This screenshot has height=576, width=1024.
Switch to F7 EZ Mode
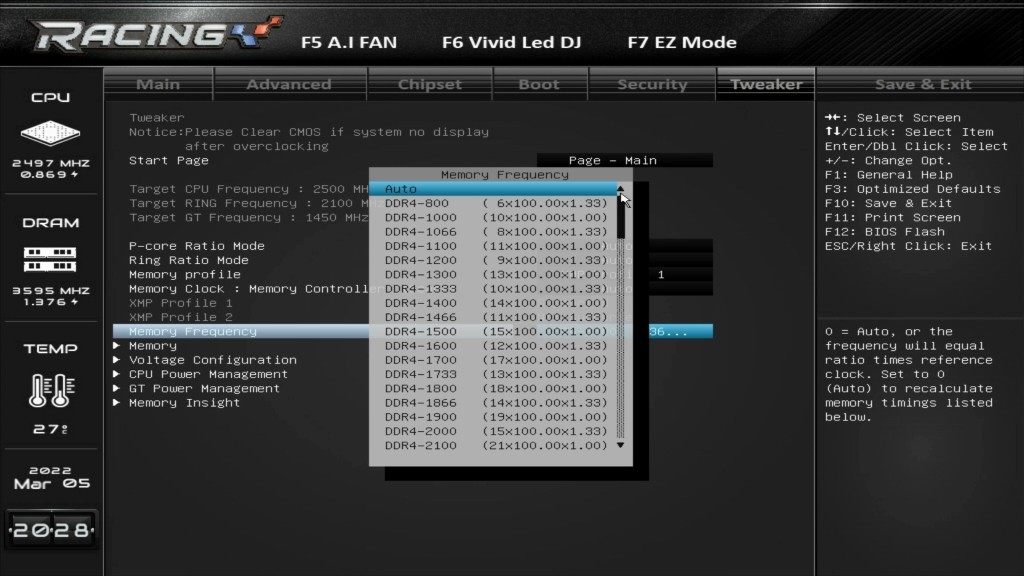pos(681,43)
